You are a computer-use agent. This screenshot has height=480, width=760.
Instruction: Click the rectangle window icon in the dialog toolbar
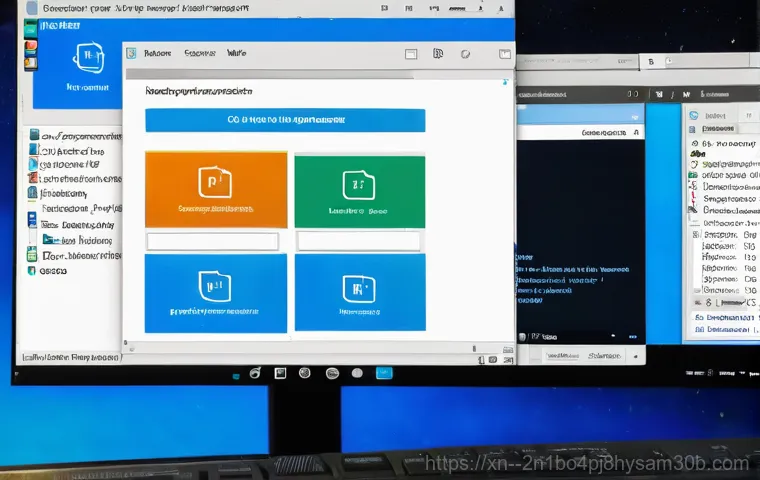(x=411, y=54)
